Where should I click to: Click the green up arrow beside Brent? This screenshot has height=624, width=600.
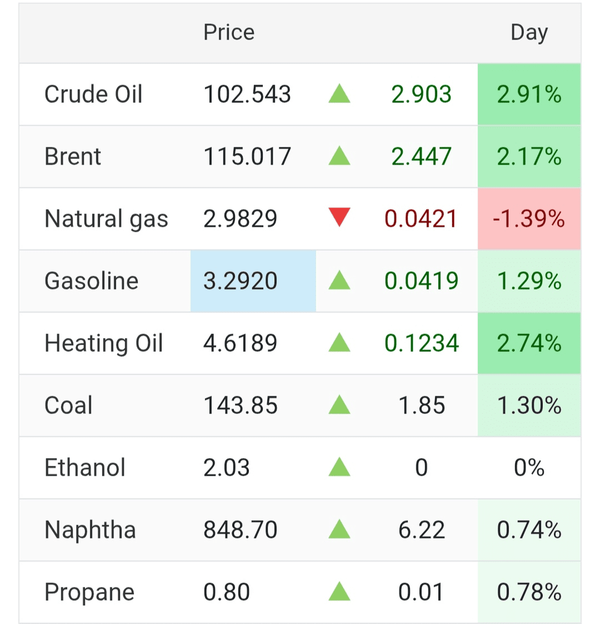click(339, 157)
